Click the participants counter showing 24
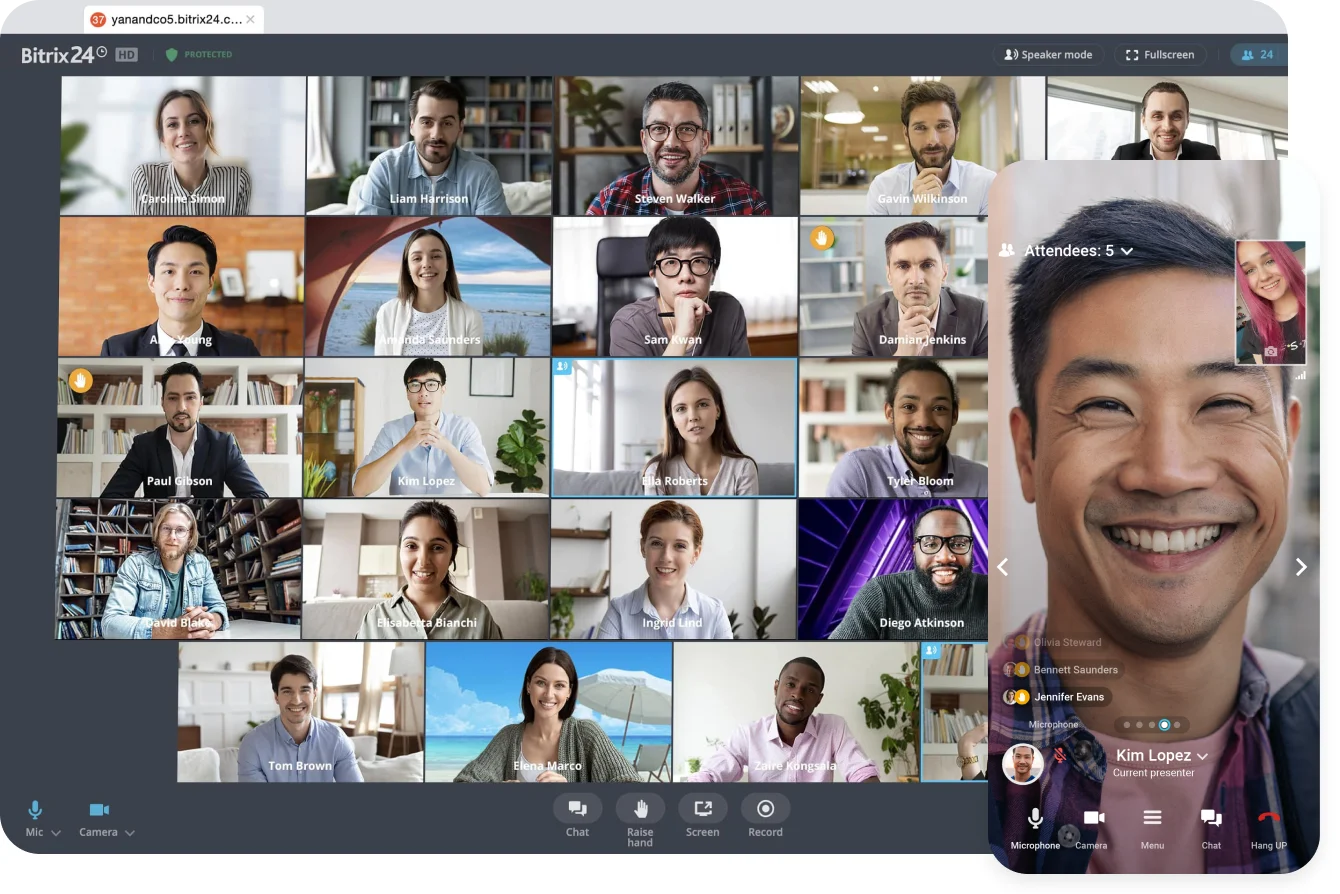The height and width of the screenshot is (894, 1340). point(1257,54)
